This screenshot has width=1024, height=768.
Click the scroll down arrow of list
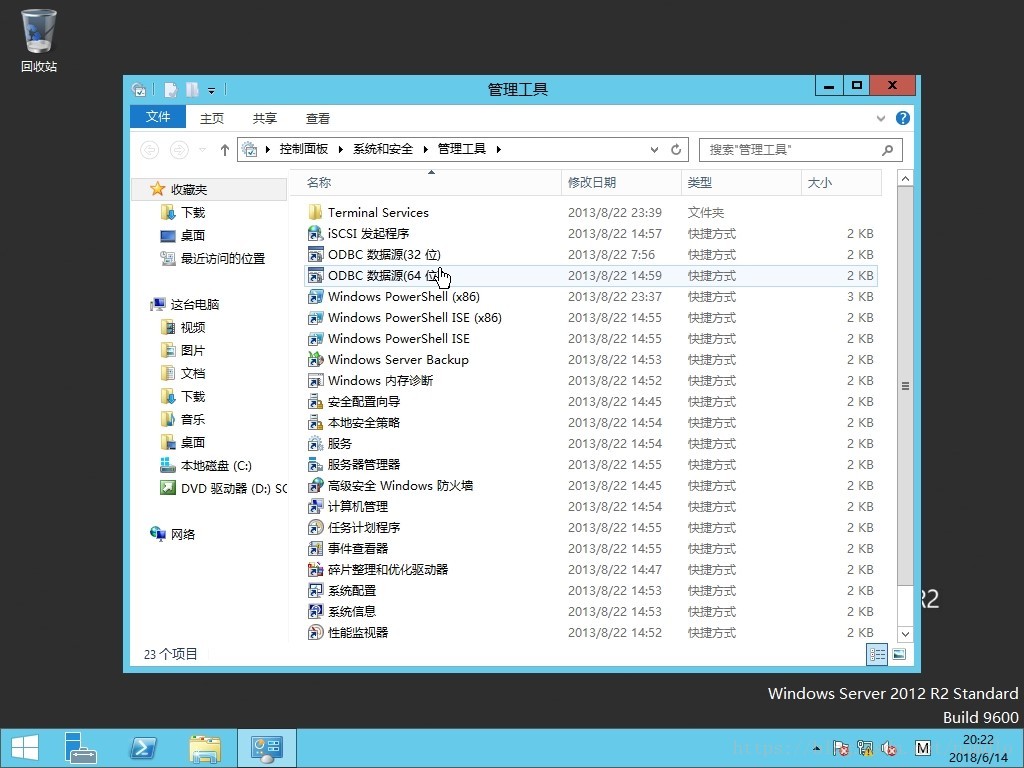pos(905,633)
